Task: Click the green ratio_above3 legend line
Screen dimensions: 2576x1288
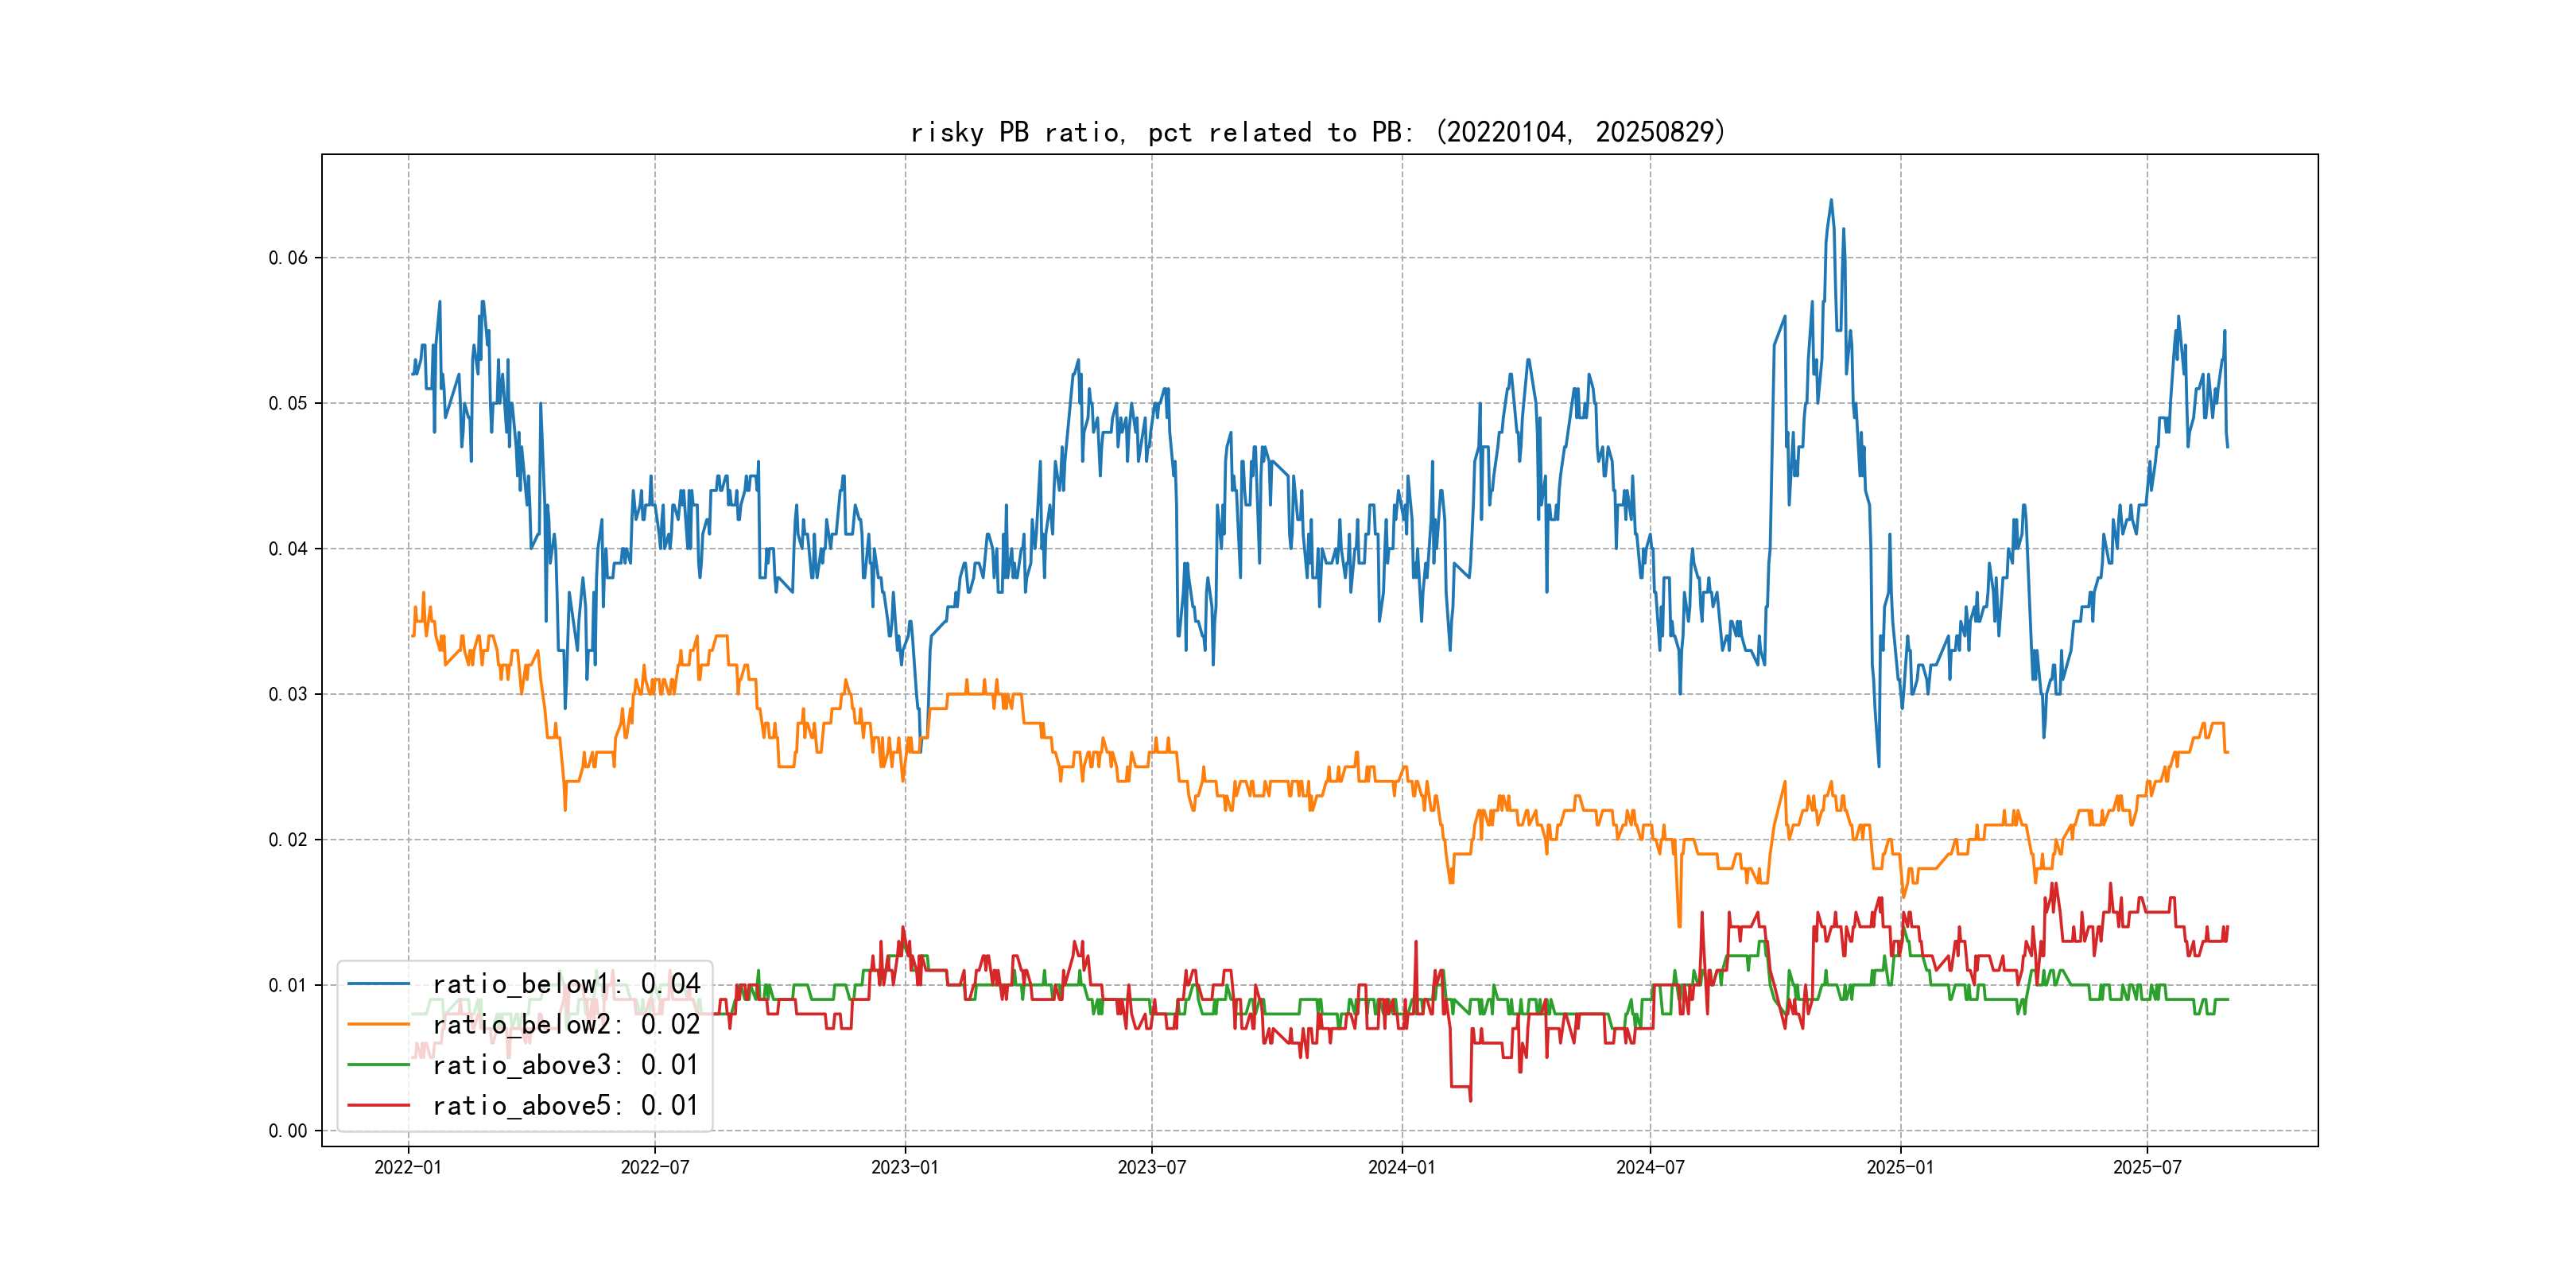Action: point(378,1065)
